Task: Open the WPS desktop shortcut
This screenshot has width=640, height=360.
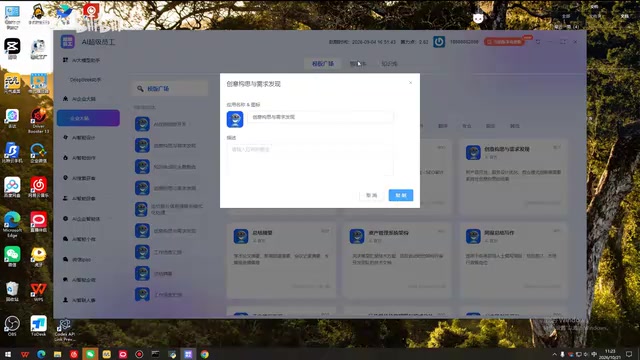Action: (x=38, y=291)
